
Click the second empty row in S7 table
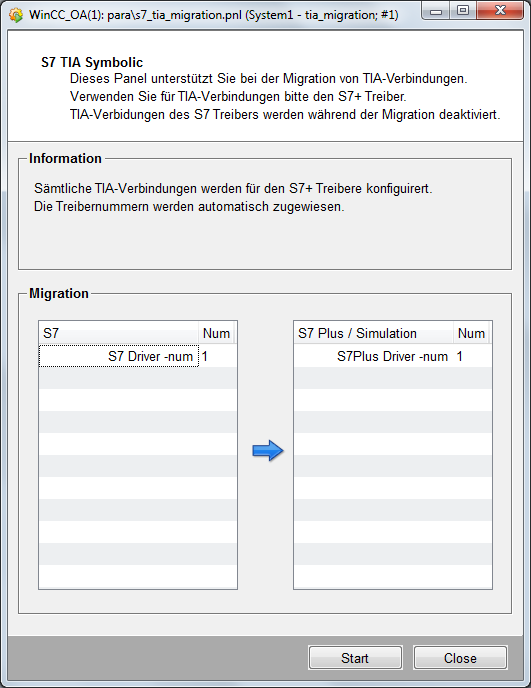(x=138, y=400)
